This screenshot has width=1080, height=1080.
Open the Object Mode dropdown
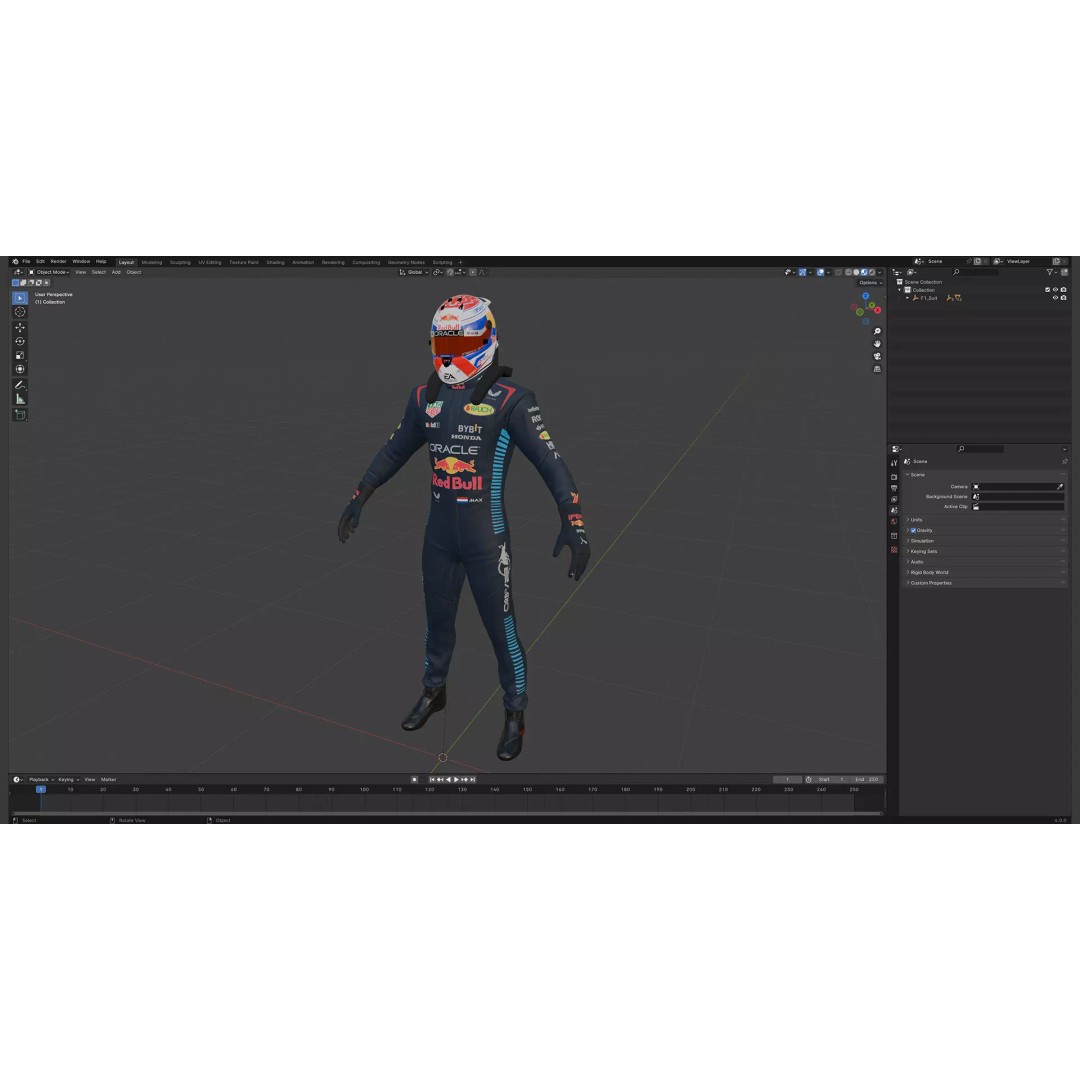pos(48,272)
